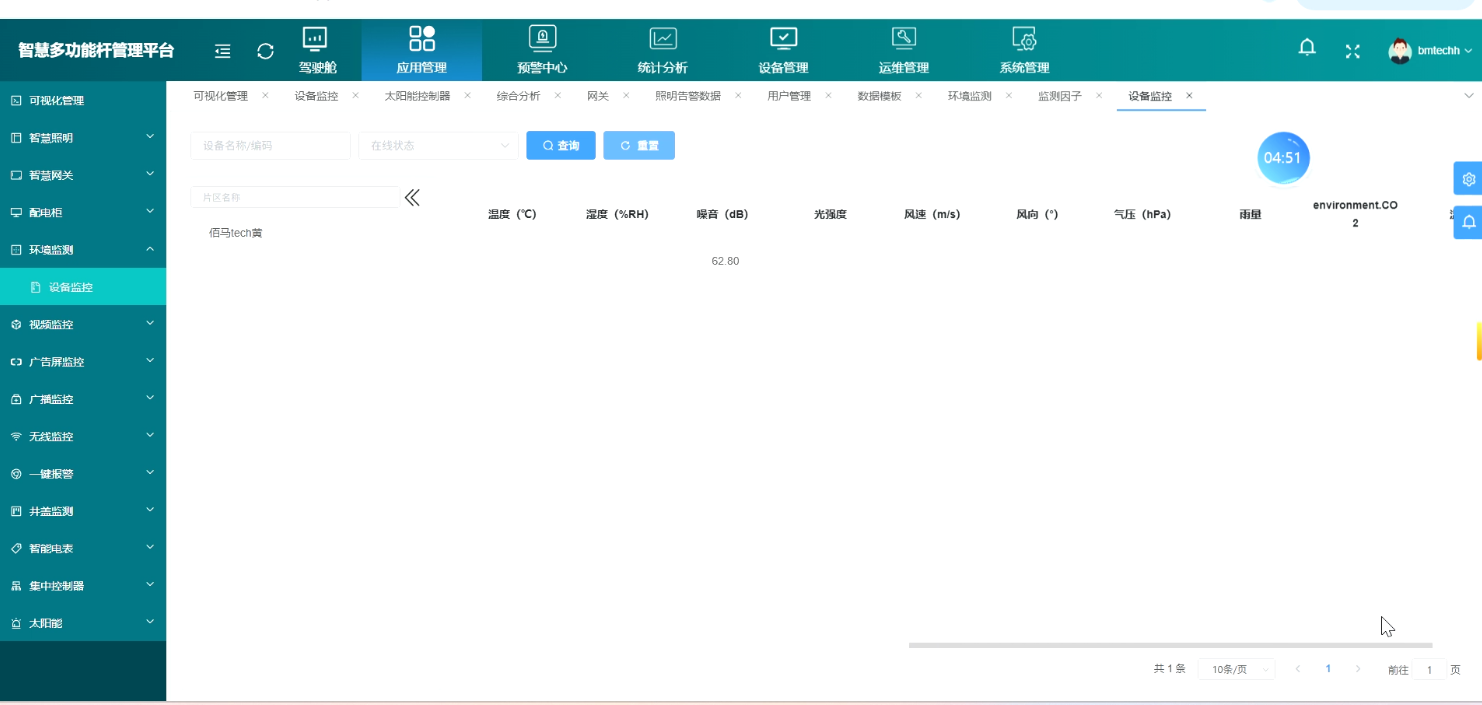Open the 驾驶舱 cockpit module
Viewport: 1482px width, 705px height.
tap(317, 51)
